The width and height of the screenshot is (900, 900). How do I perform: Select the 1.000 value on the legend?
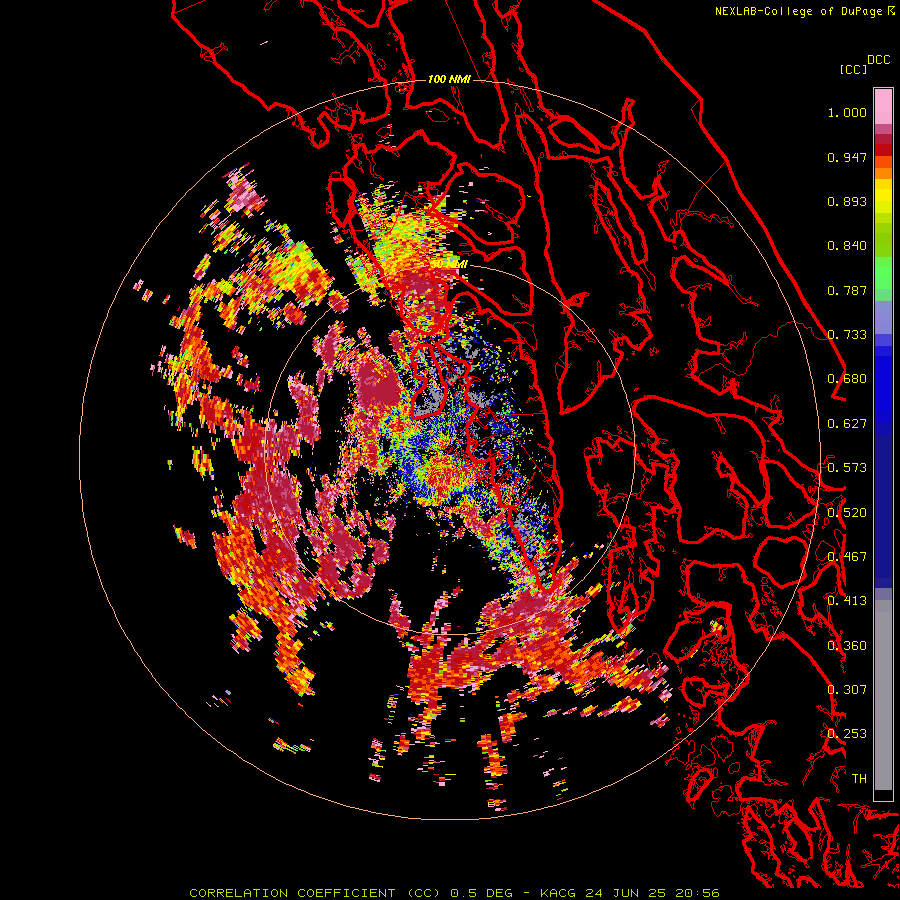tap(847, 112)
